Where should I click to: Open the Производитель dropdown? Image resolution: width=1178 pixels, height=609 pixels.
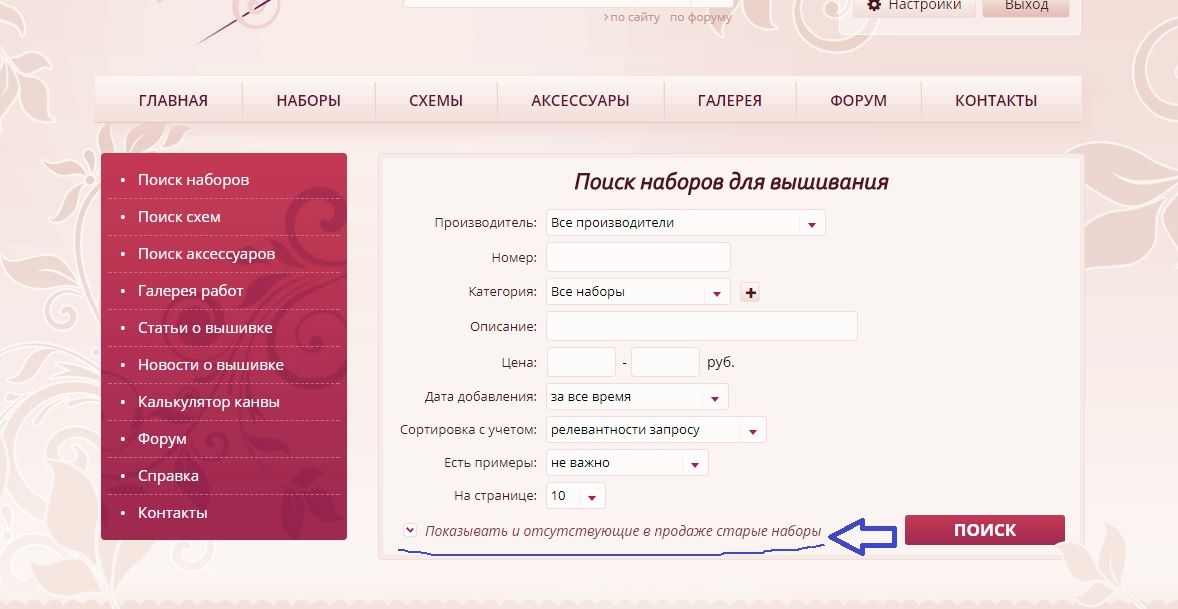click(685, 223)
